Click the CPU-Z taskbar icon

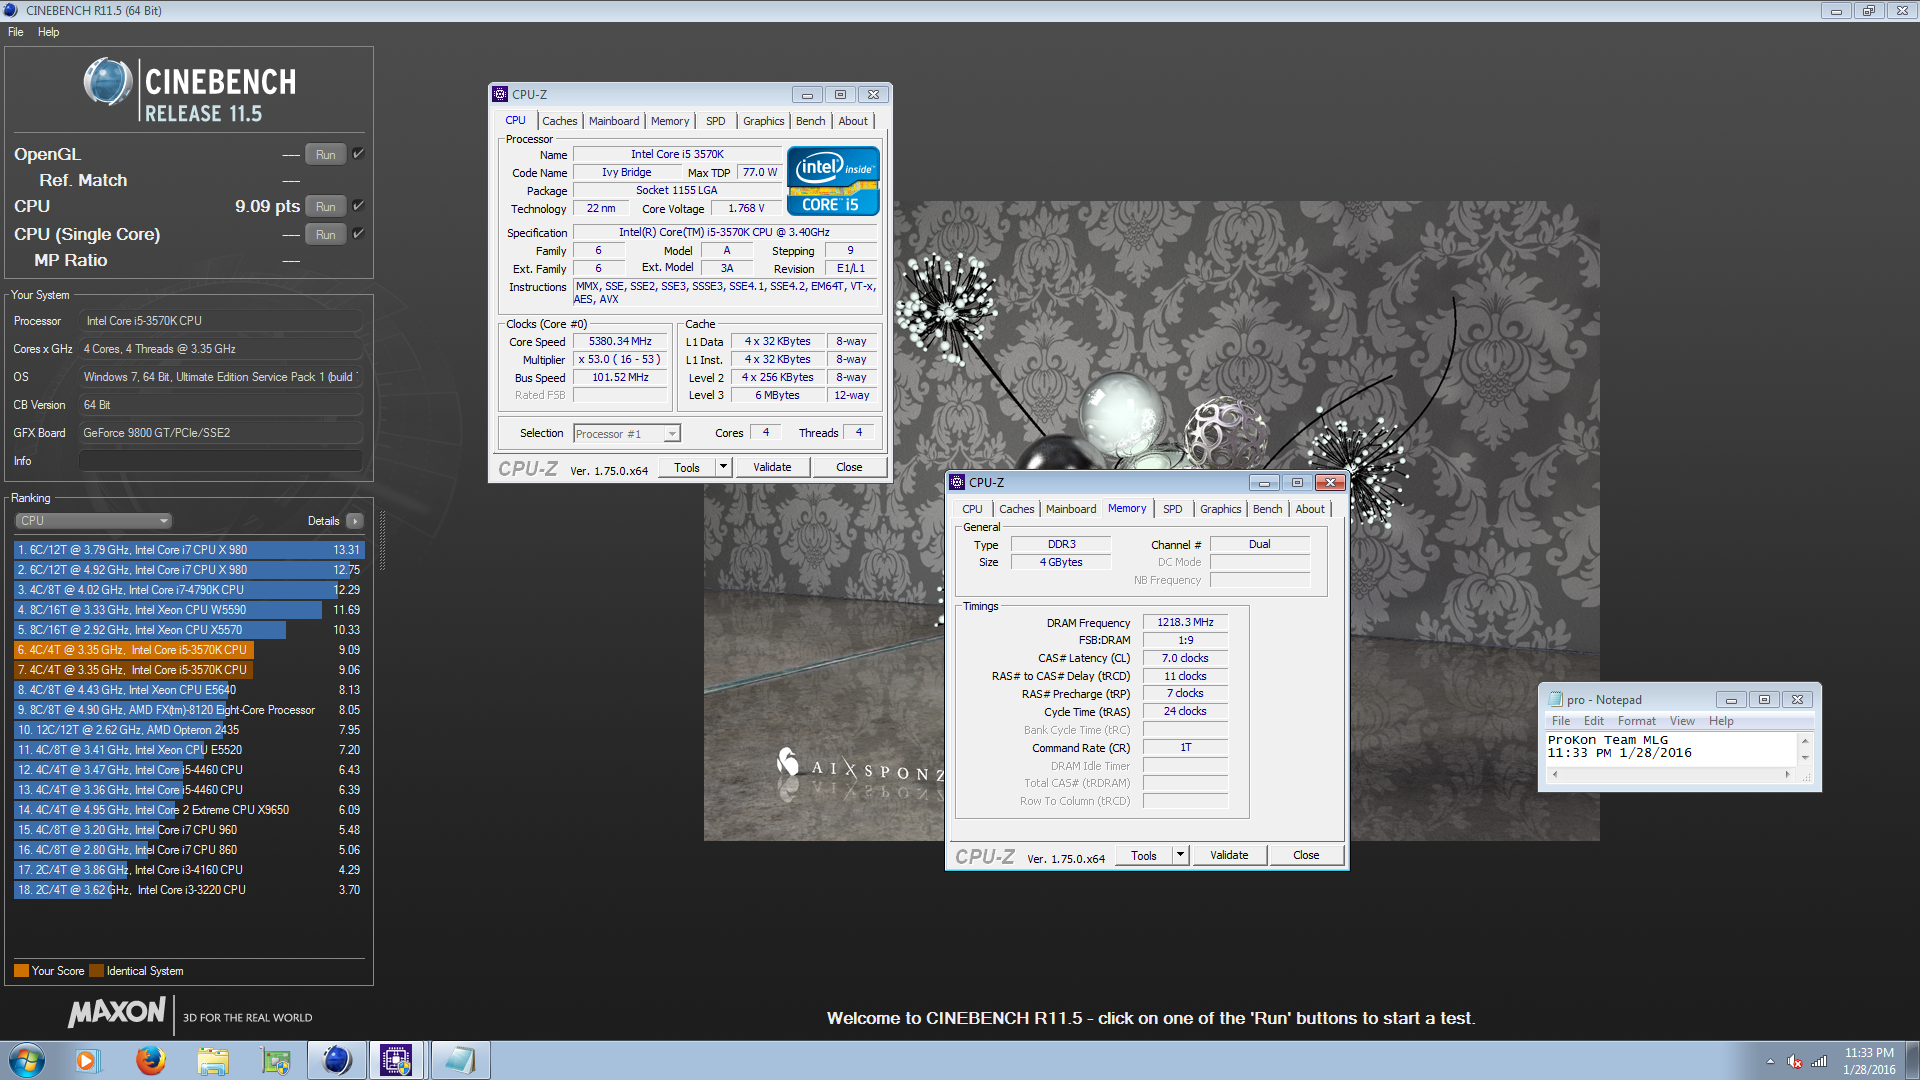pos(396,1060)
